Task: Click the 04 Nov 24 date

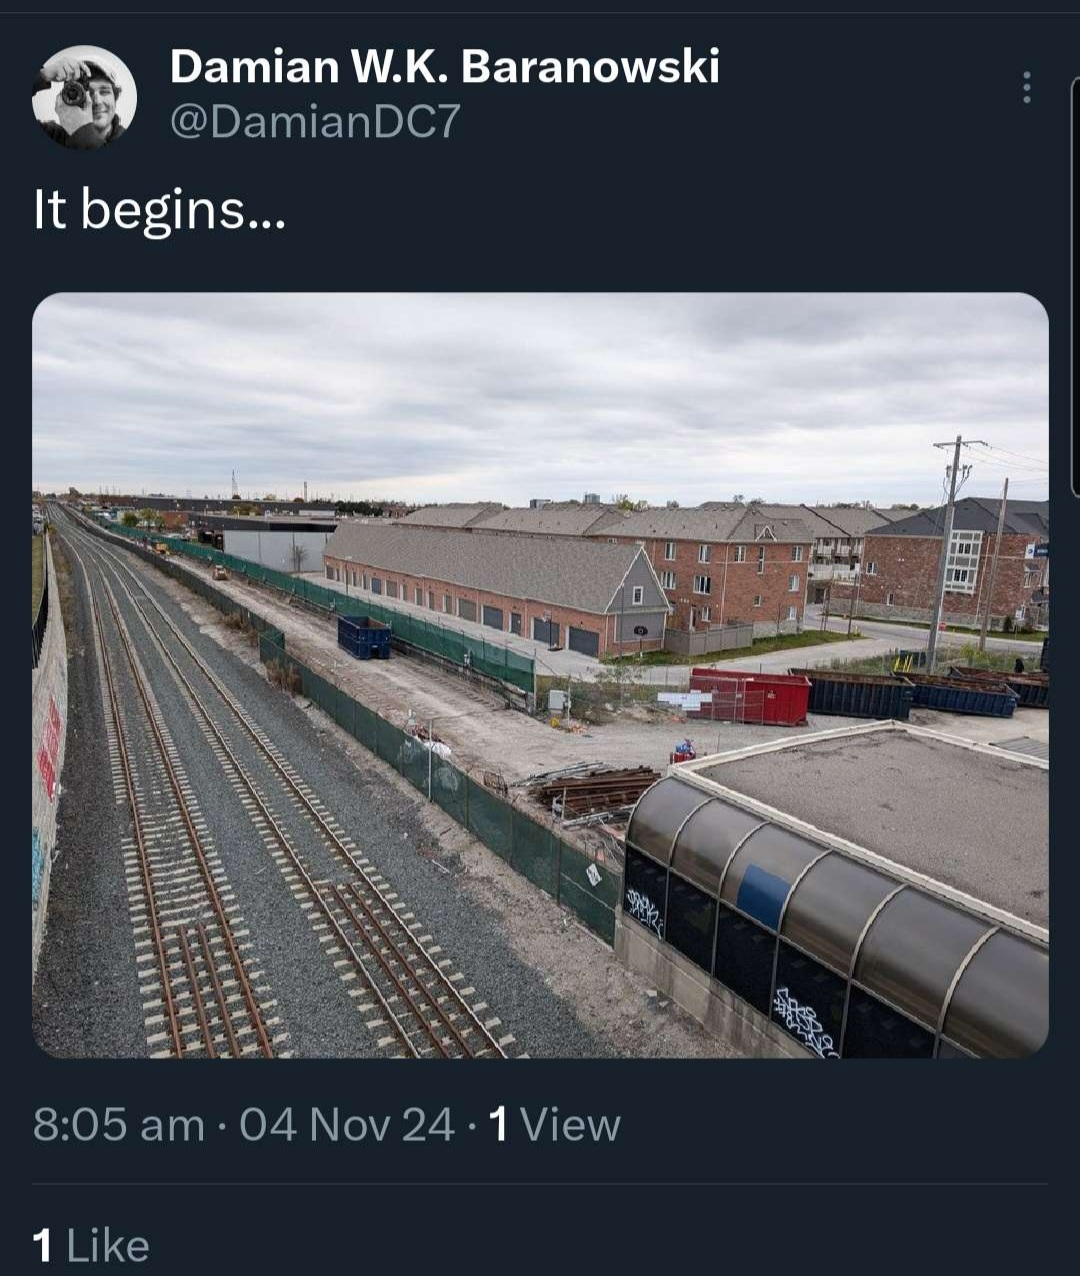Action: (x=347, y=1125)
